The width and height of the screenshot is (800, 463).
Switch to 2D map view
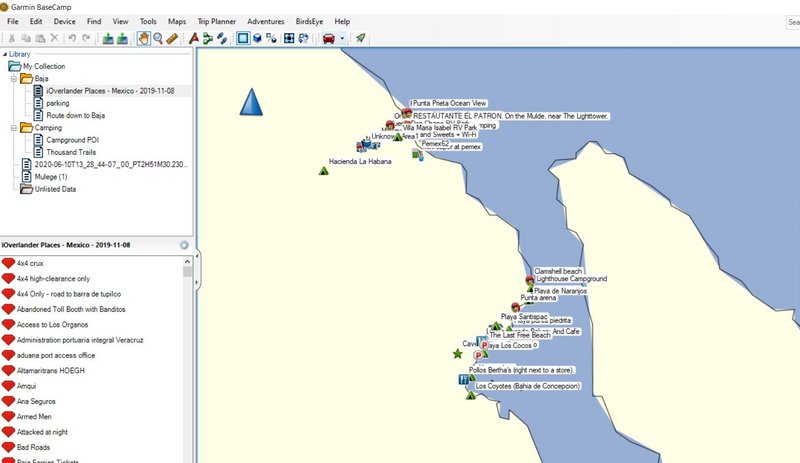tap(243, 38)
